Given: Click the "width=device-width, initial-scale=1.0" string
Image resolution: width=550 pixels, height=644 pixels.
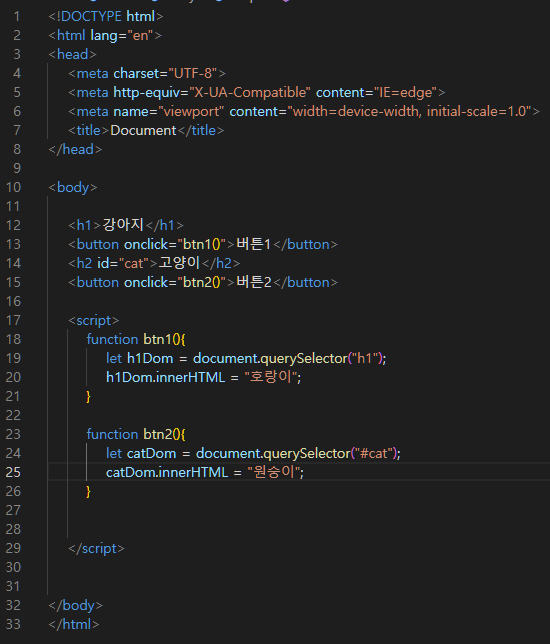Looking at the screenshot, I should click(x=409, y=111).
